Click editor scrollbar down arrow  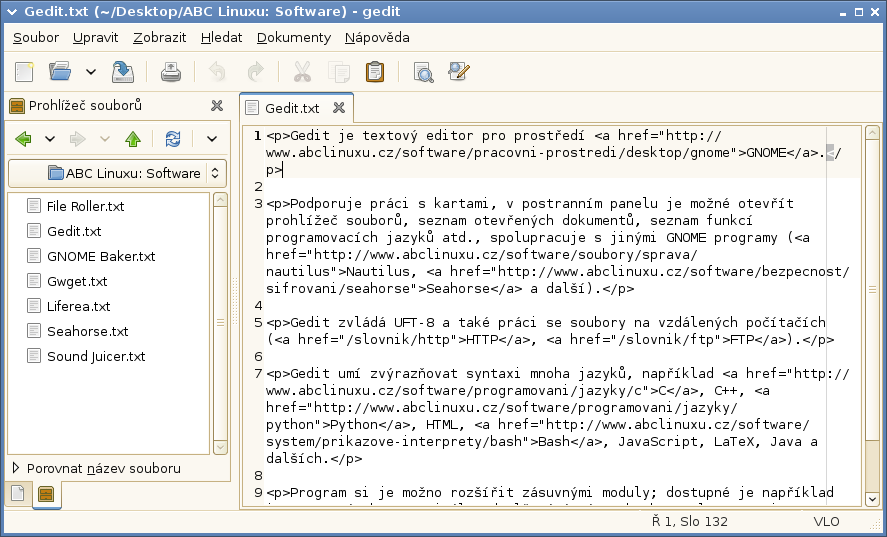(872, 499)
